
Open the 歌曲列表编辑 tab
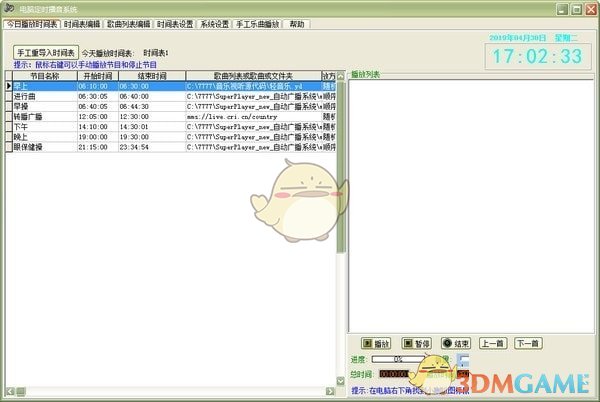(157, 23)
